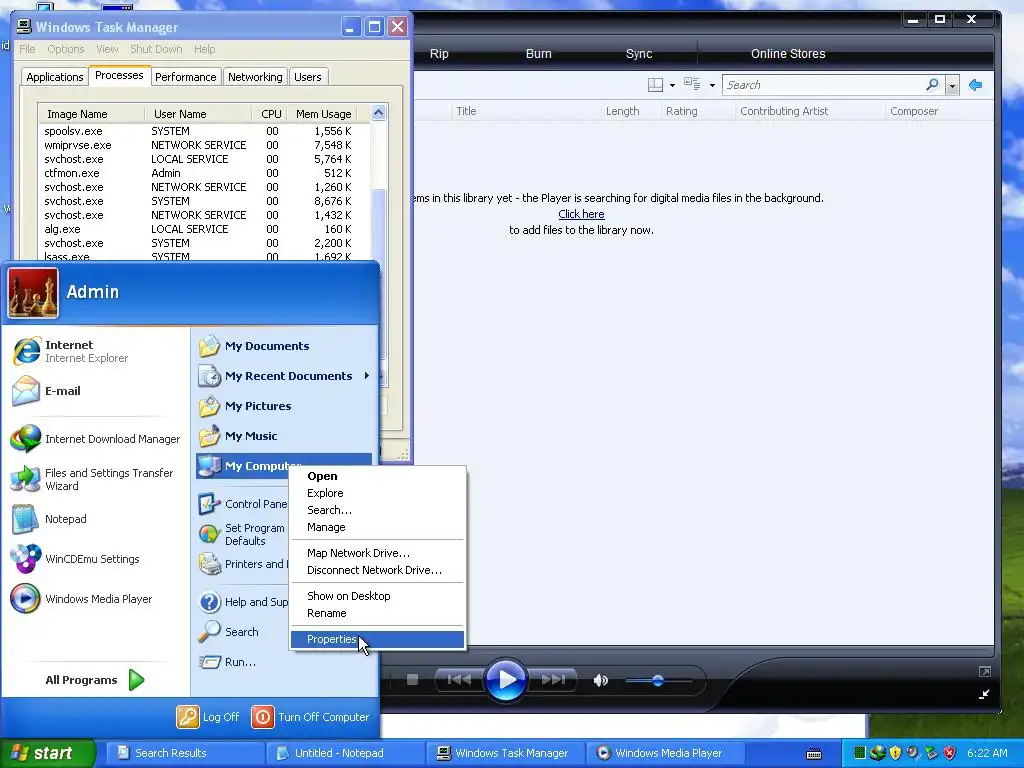Click the 'Click here' link
Image resolution: width=1024 pixels, height=768 pixels.
click(x=581, y=214)
